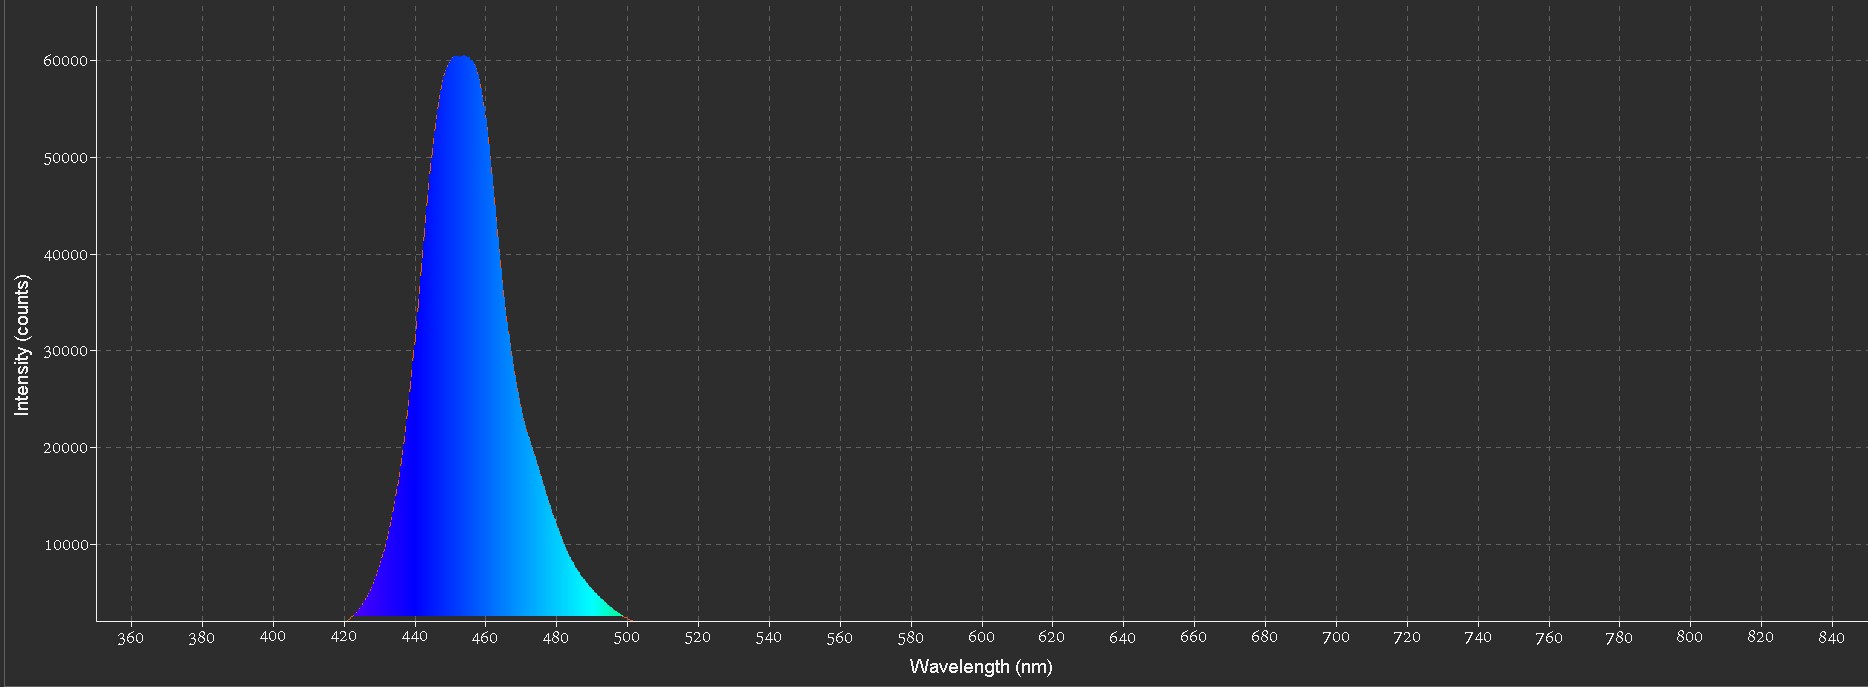
Task: Click the 40000 intensity tick label
Action: tap(64, 255)
